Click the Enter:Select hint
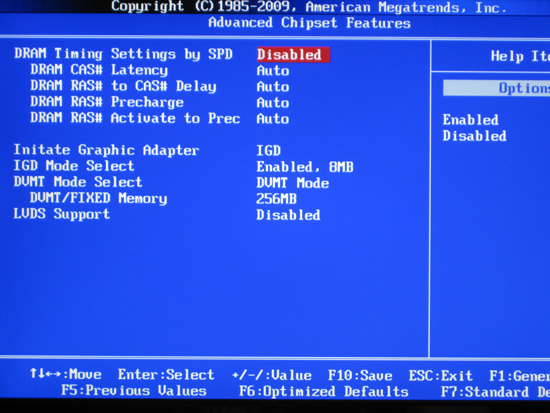Viewport: 550px width, 413px height. click(x=166, y=375)
